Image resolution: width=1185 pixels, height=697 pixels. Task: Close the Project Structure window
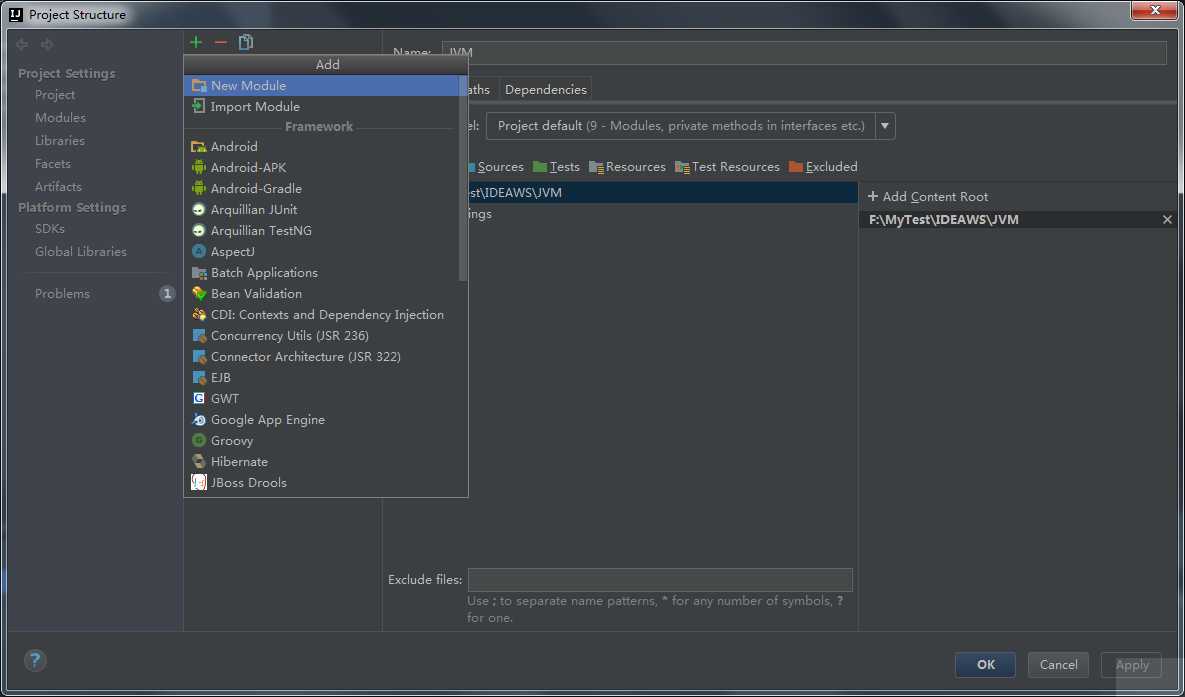[x=1155, y=10]
